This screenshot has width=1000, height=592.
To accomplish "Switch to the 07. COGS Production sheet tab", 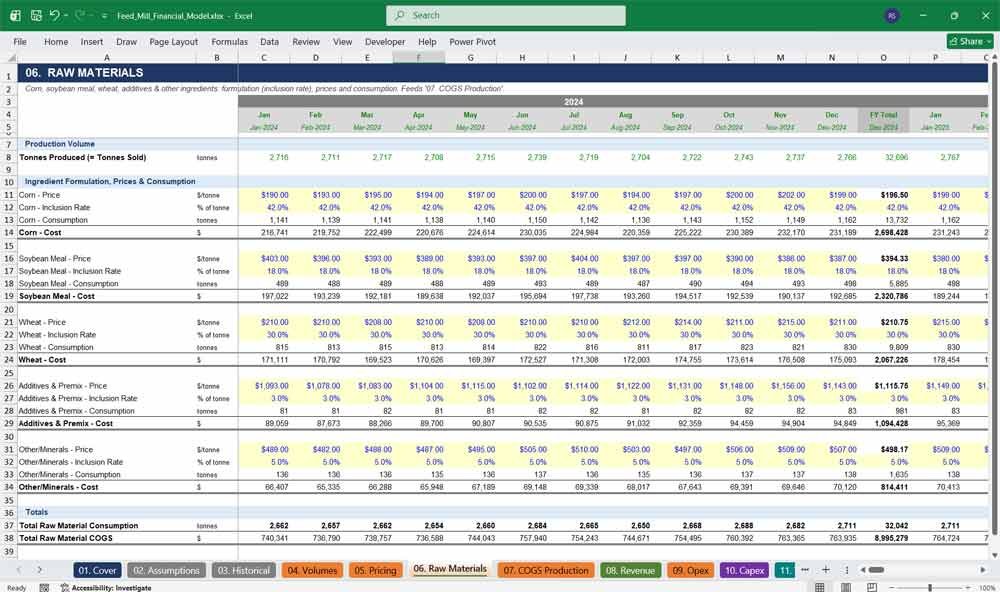I will click(546, 570).
